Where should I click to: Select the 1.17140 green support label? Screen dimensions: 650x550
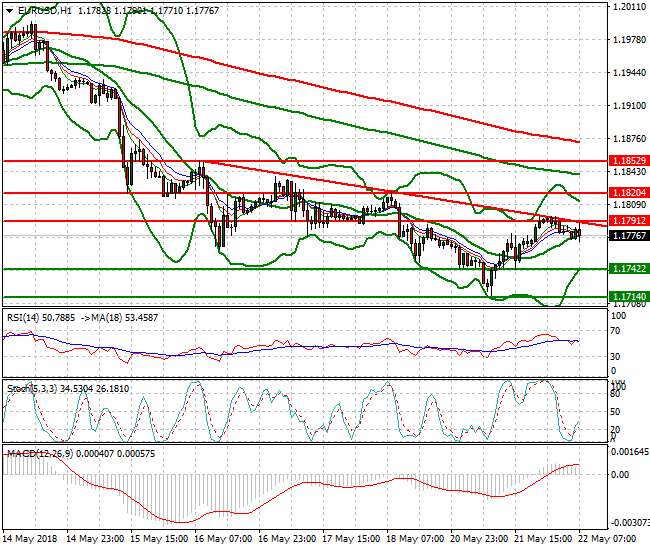(x=629, y=297)
